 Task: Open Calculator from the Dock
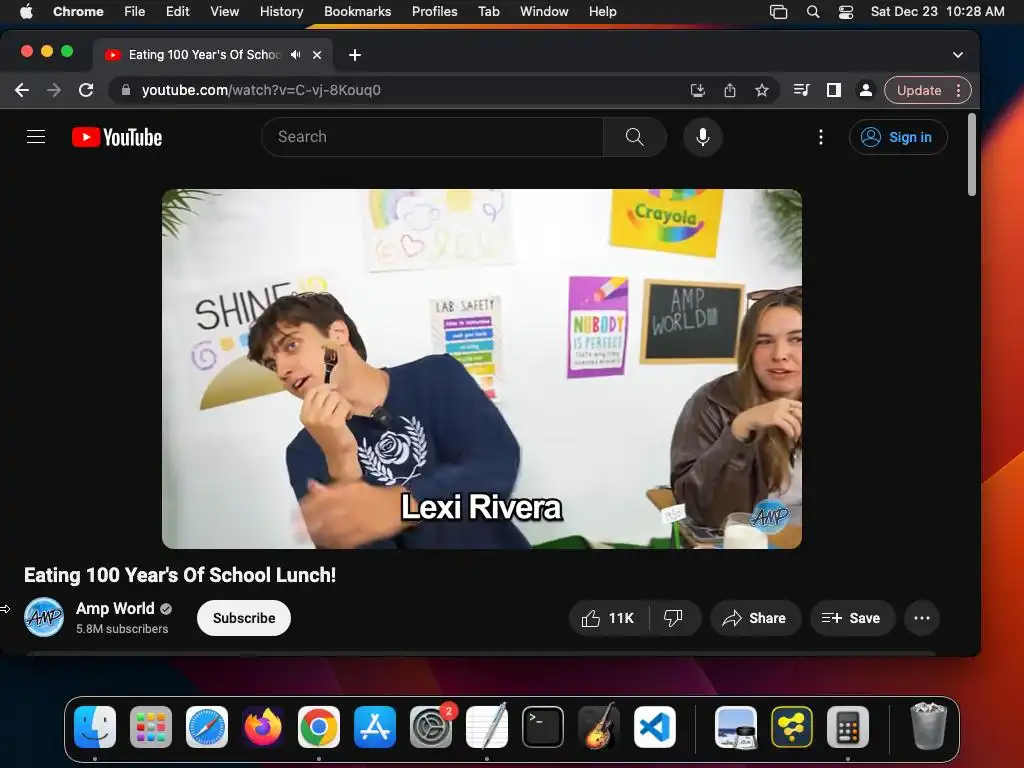848,727
